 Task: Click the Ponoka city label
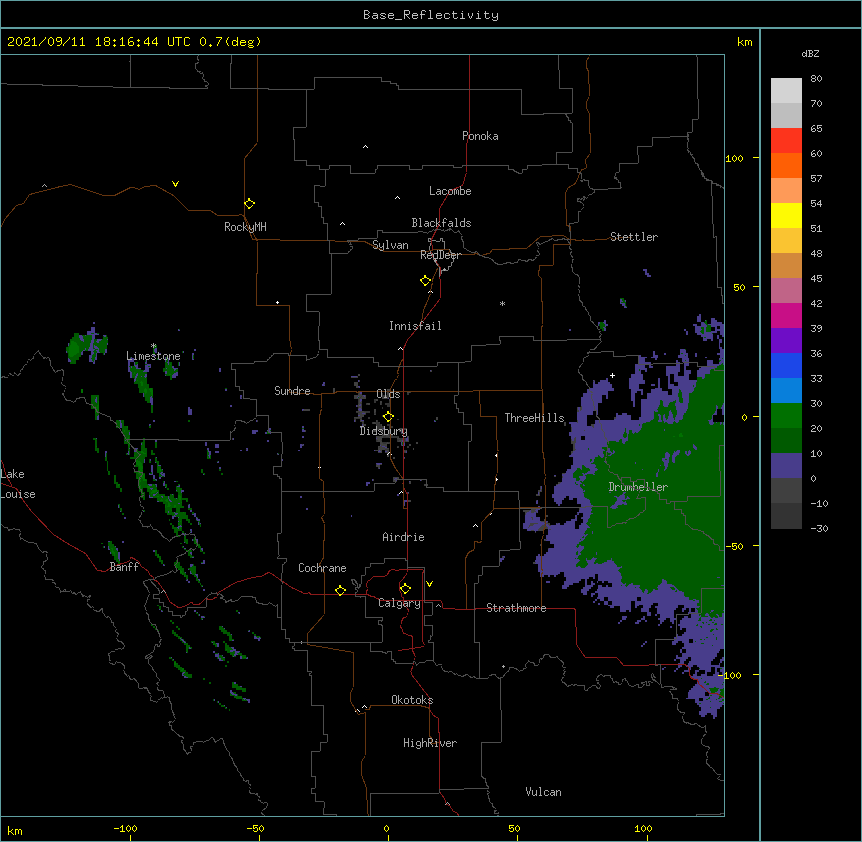480,136
